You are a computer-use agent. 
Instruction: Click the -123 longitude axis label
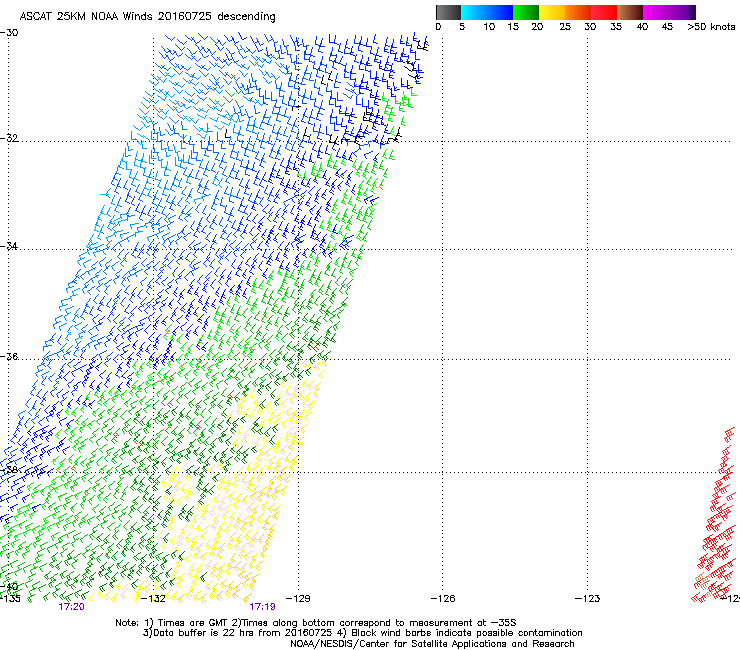588,599
